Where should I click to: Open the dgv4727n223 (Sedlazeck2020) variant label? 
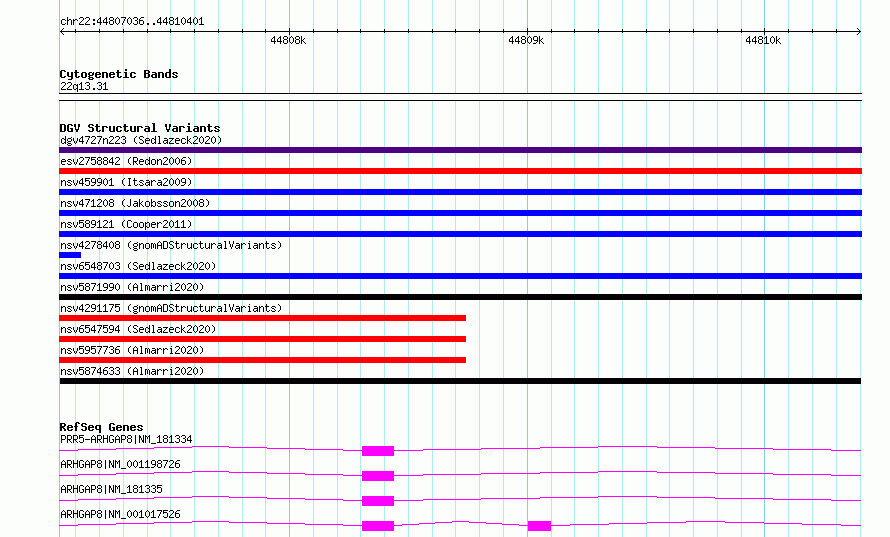[141, 140]
